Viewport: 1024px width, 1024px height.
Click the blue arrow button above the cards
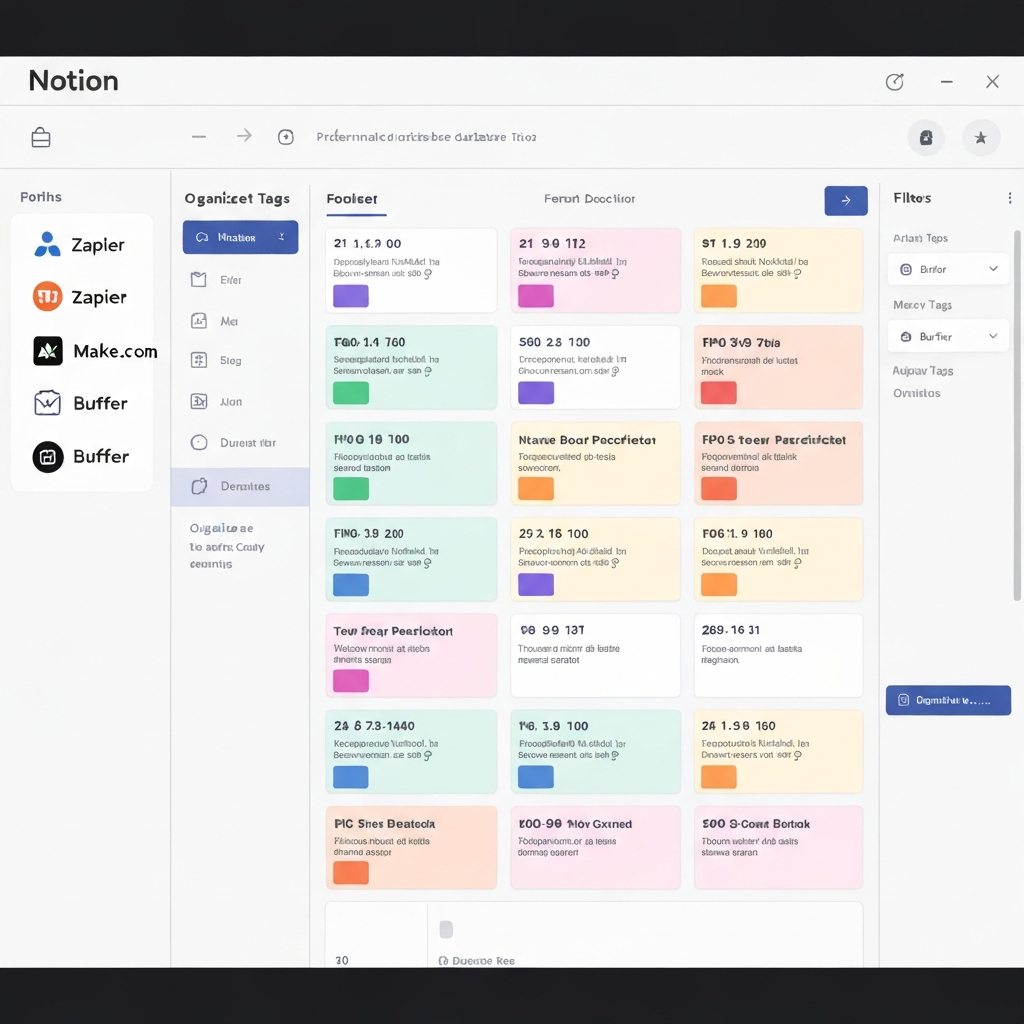click(x=845, y=201)
